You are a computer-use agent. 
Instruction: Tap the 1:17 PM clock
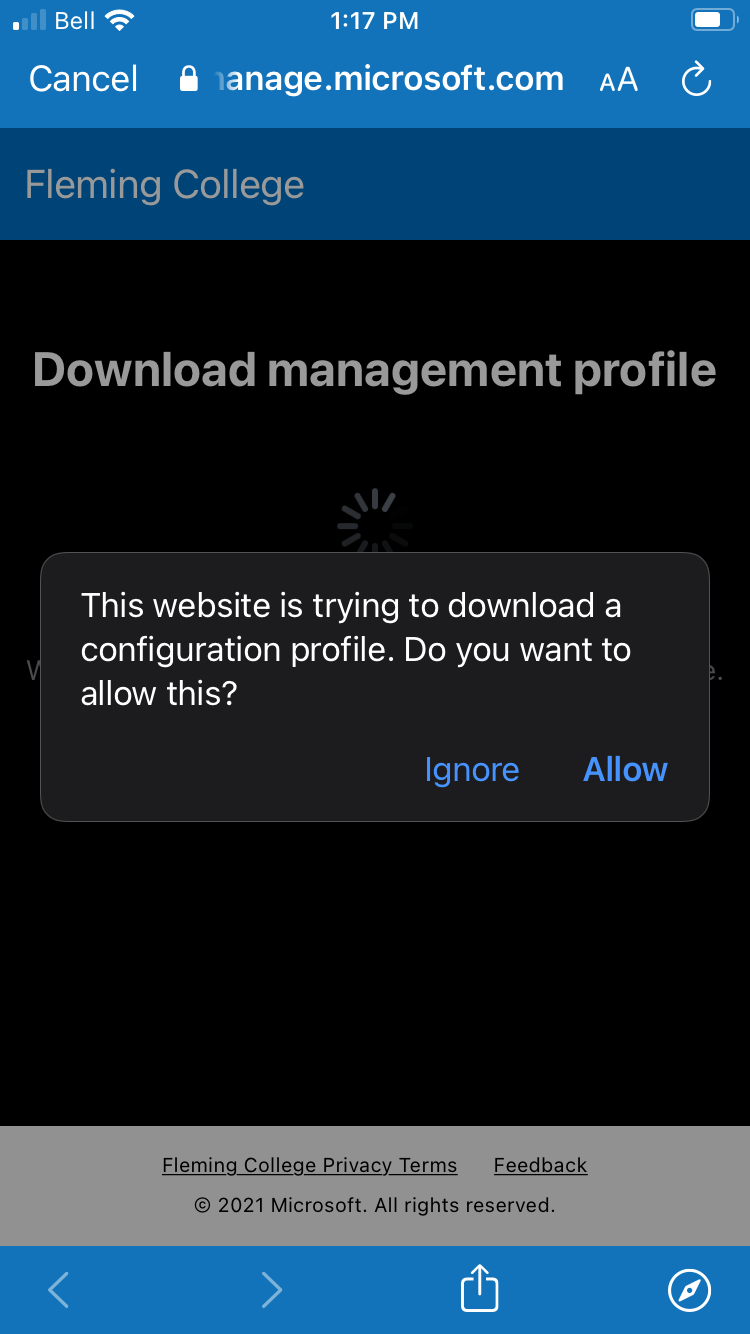point(374,20)
